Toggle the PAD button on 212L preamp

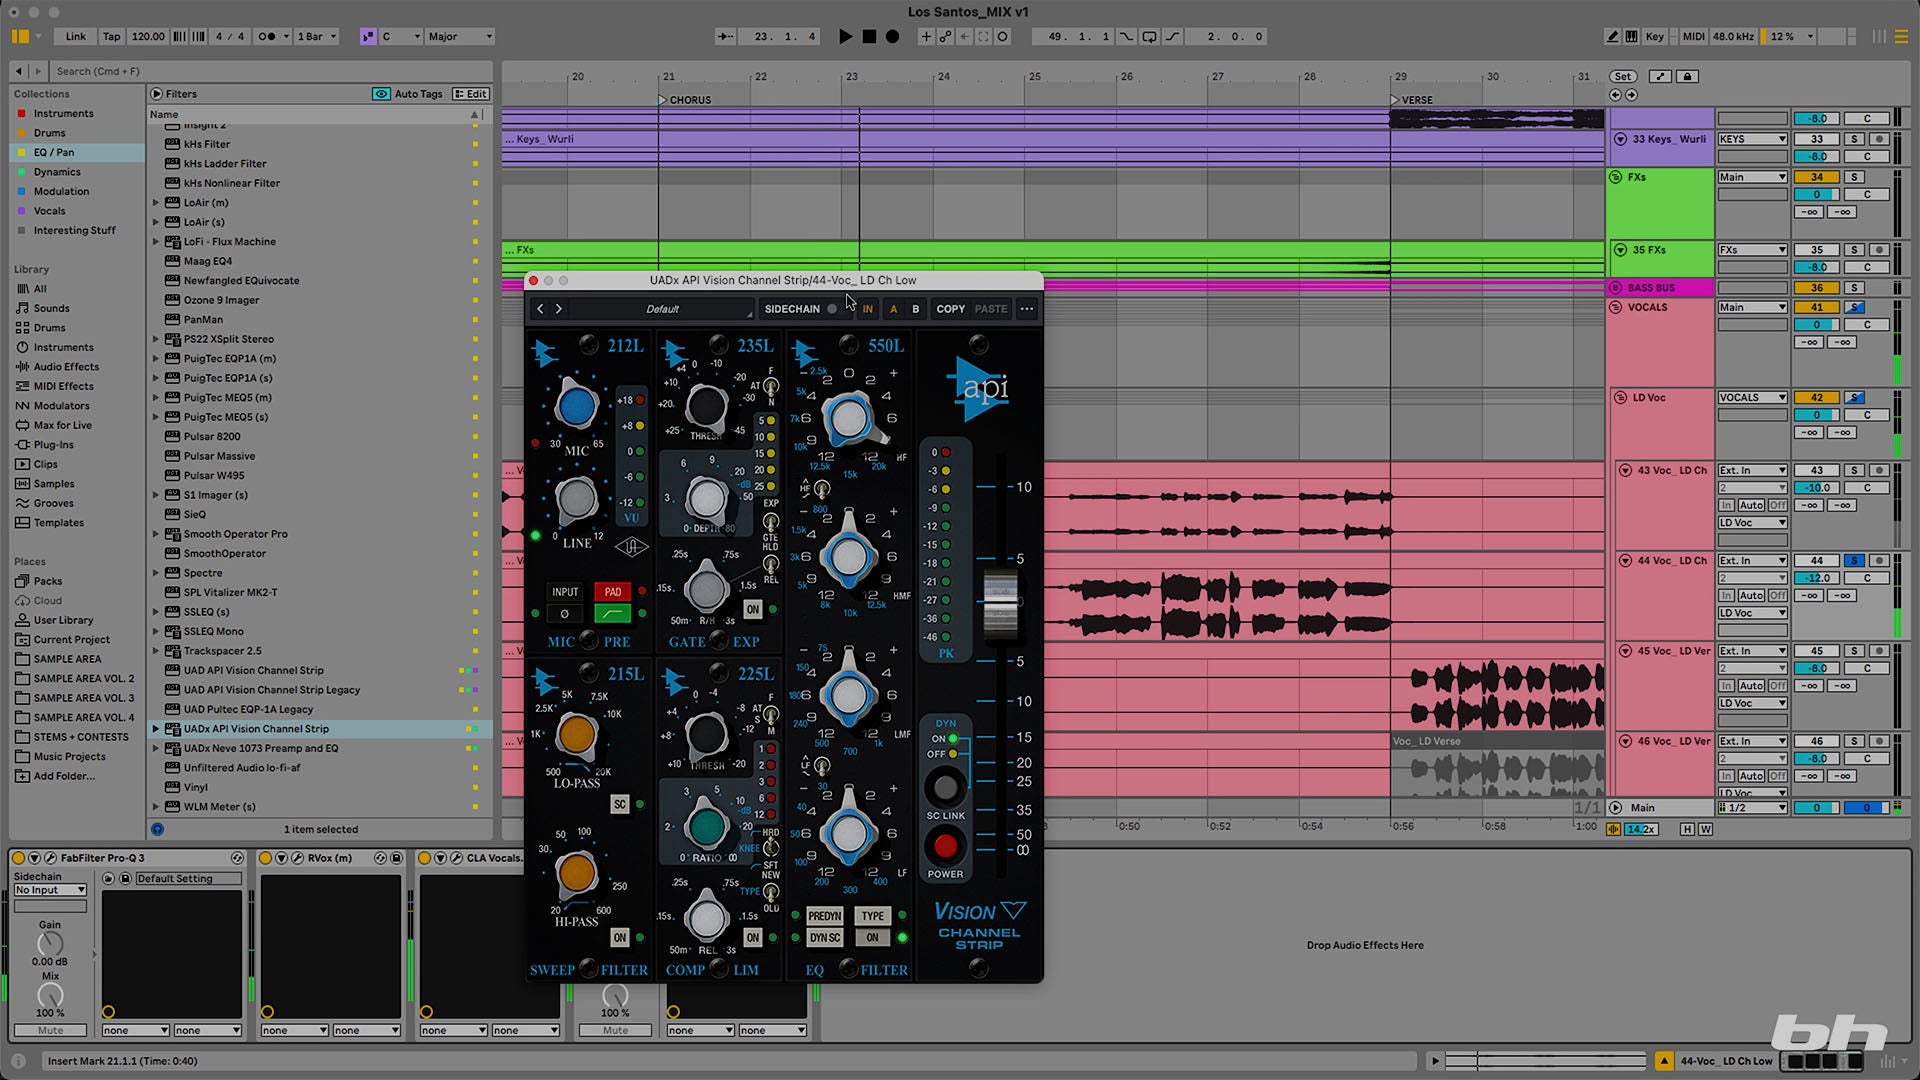pos(613,592)
